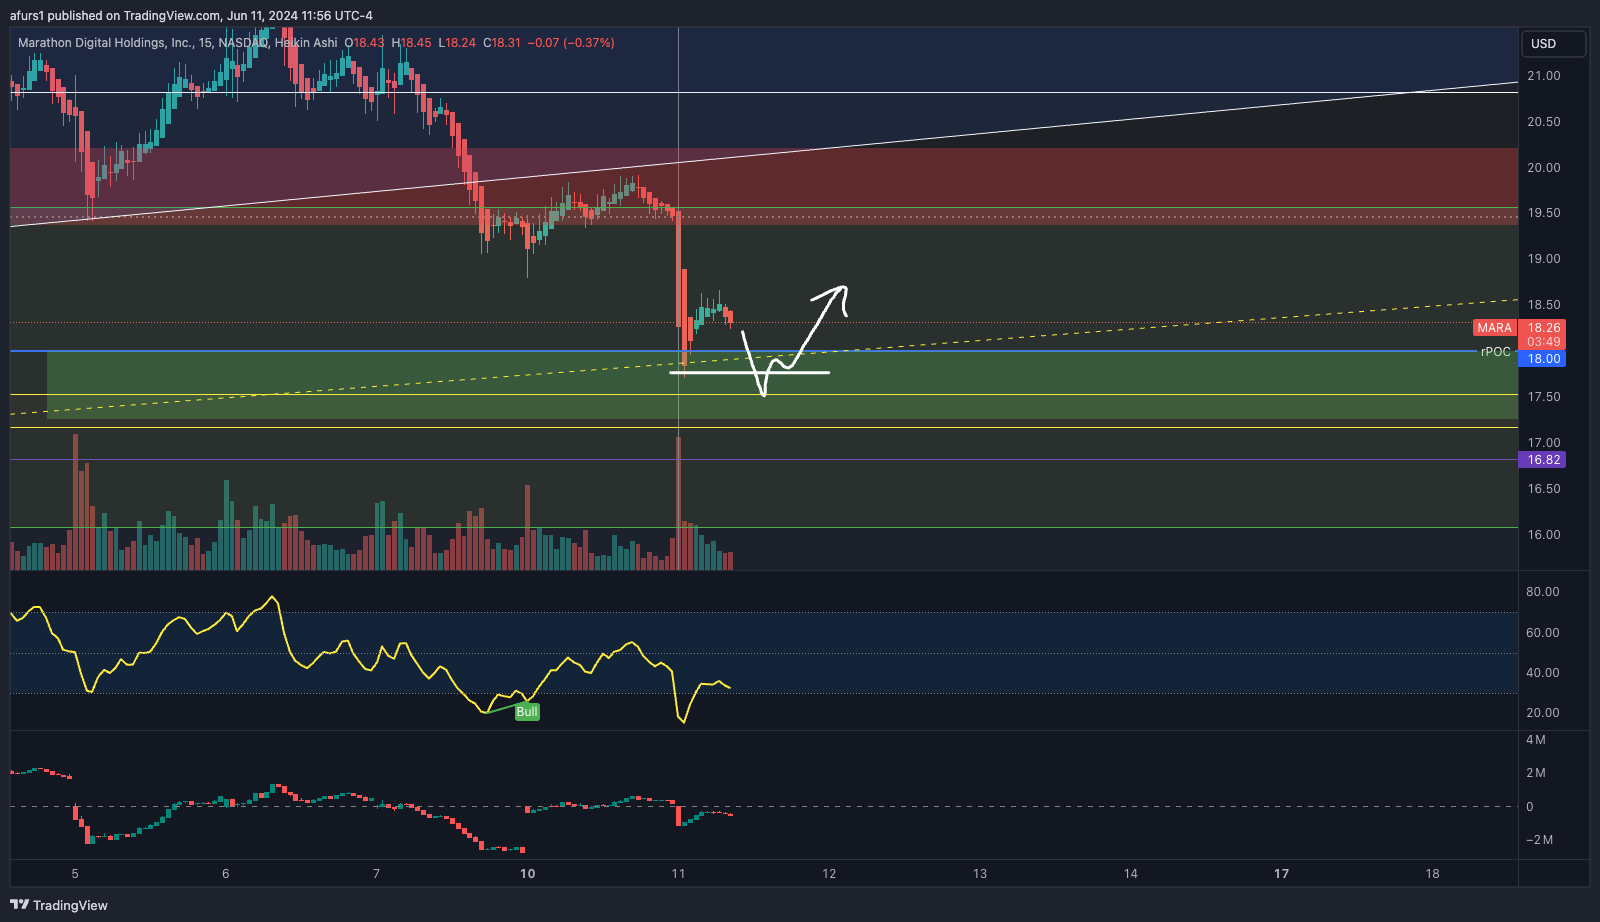This screenshot has height=922, width=1600.
Task: Open the USD currency selector
Action: 1554,44
